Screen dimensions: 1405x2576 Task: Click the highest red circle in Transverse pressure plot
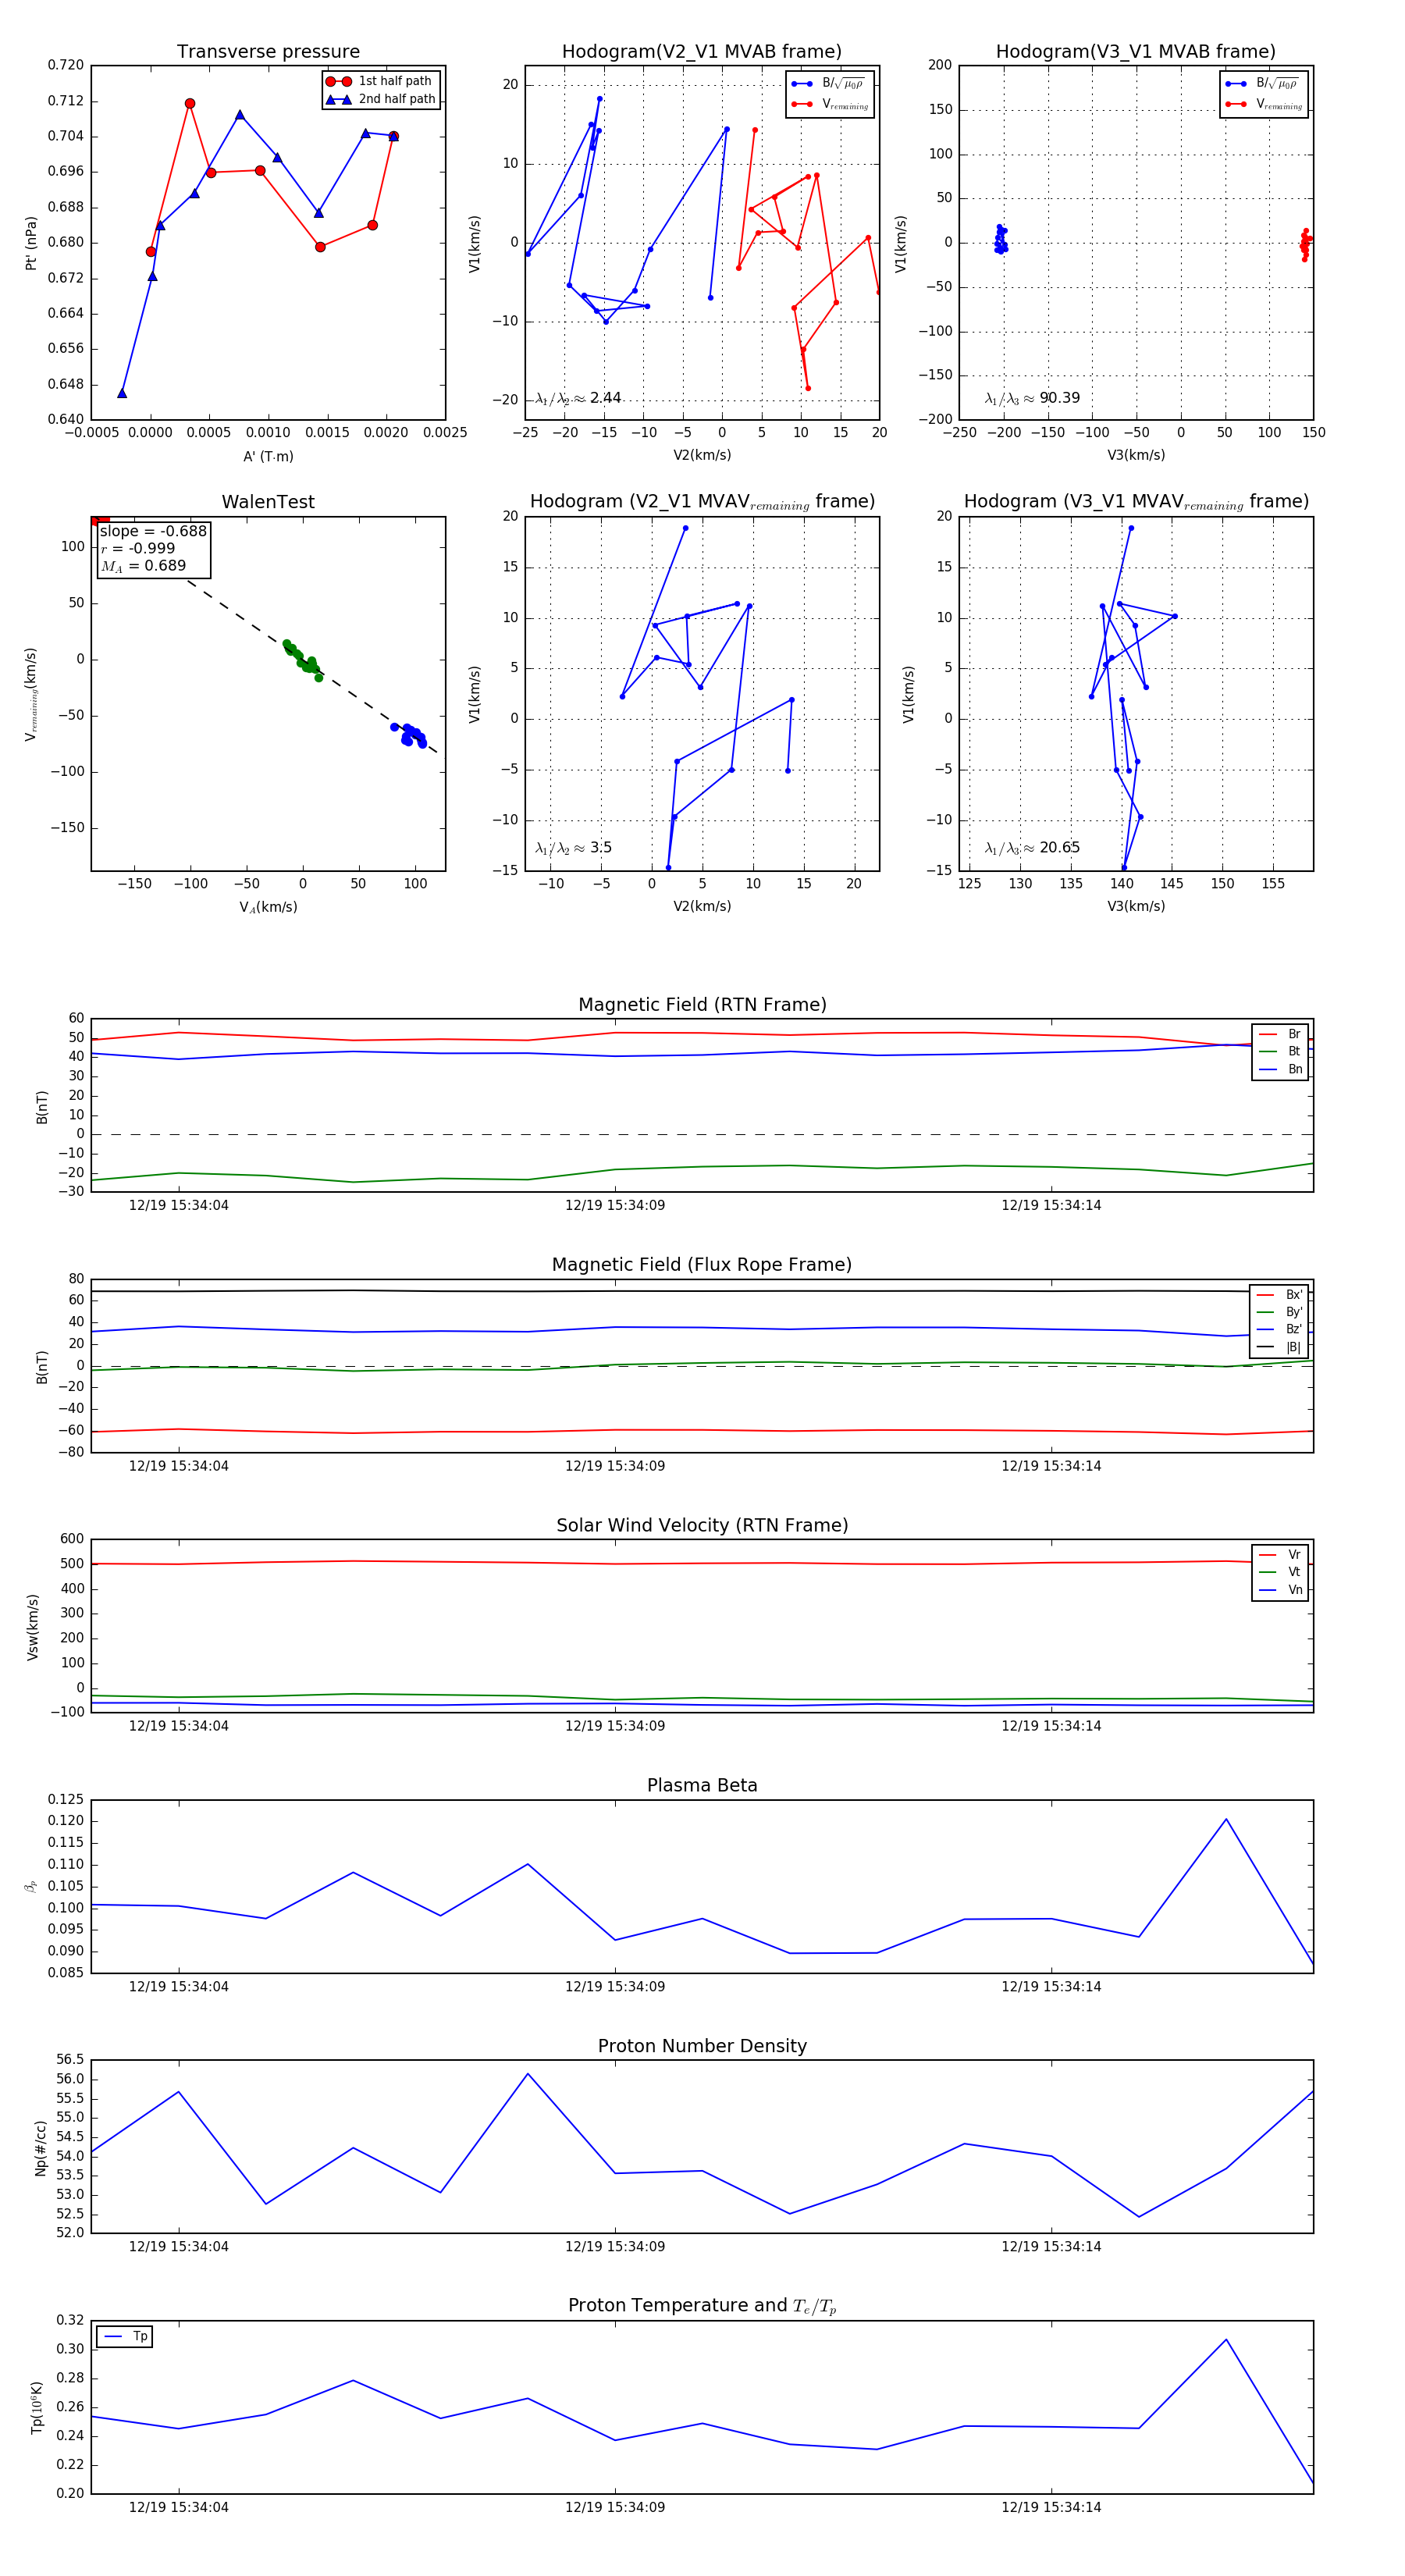point(190,104)
